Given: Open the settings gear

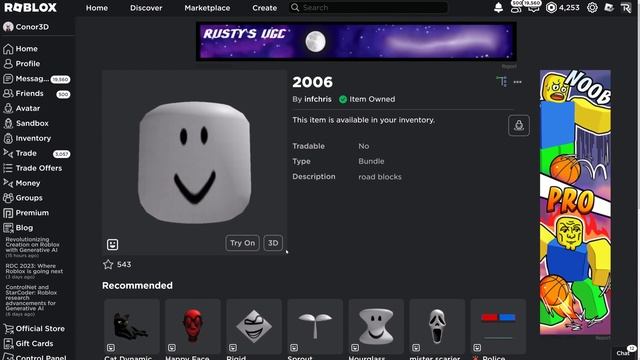Looking at the screenshot, I should tap(592, 8).
